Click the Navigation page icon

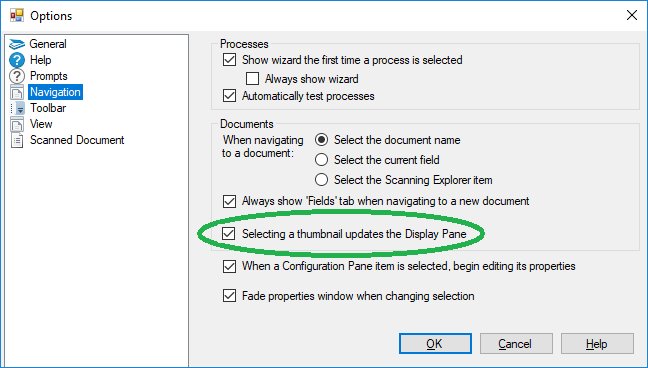point(17,92)
